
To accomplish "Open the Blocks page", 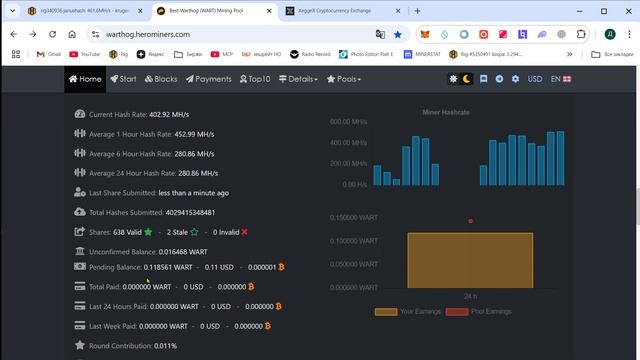I will tap(161, 79).
